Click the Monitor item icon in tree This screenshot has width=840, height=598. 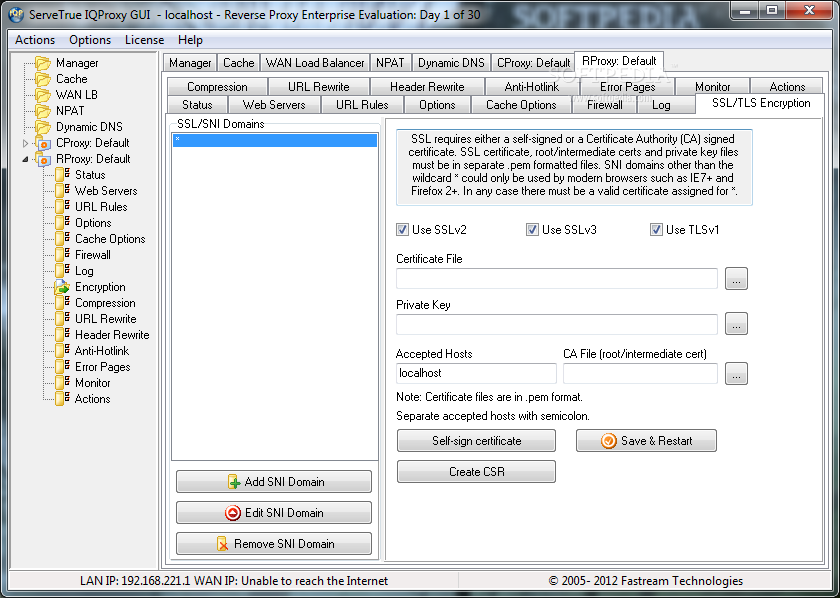coord(63,383)
